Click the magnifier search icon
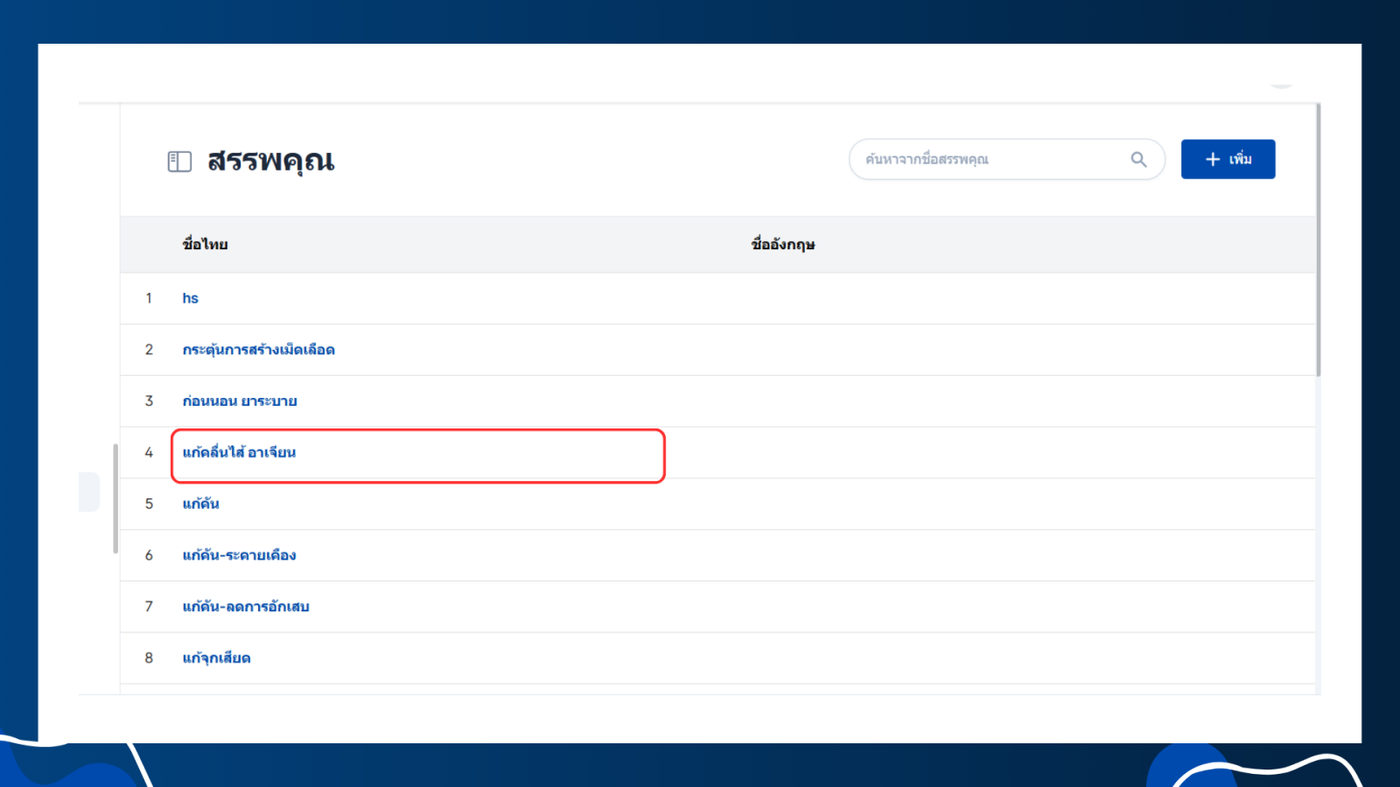 coord(1138,160)
